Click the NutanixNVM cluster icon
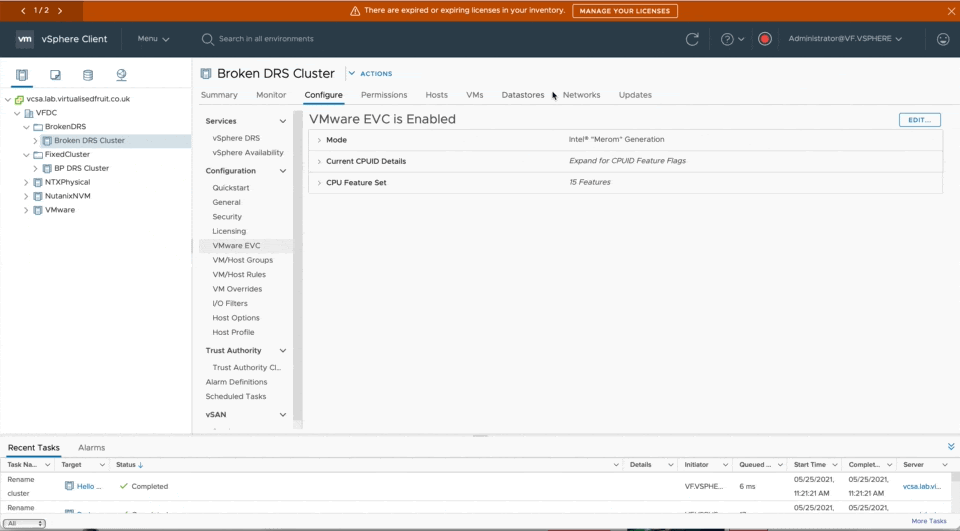The height and width of the screenshot is (531, 960). coord(38,196)
